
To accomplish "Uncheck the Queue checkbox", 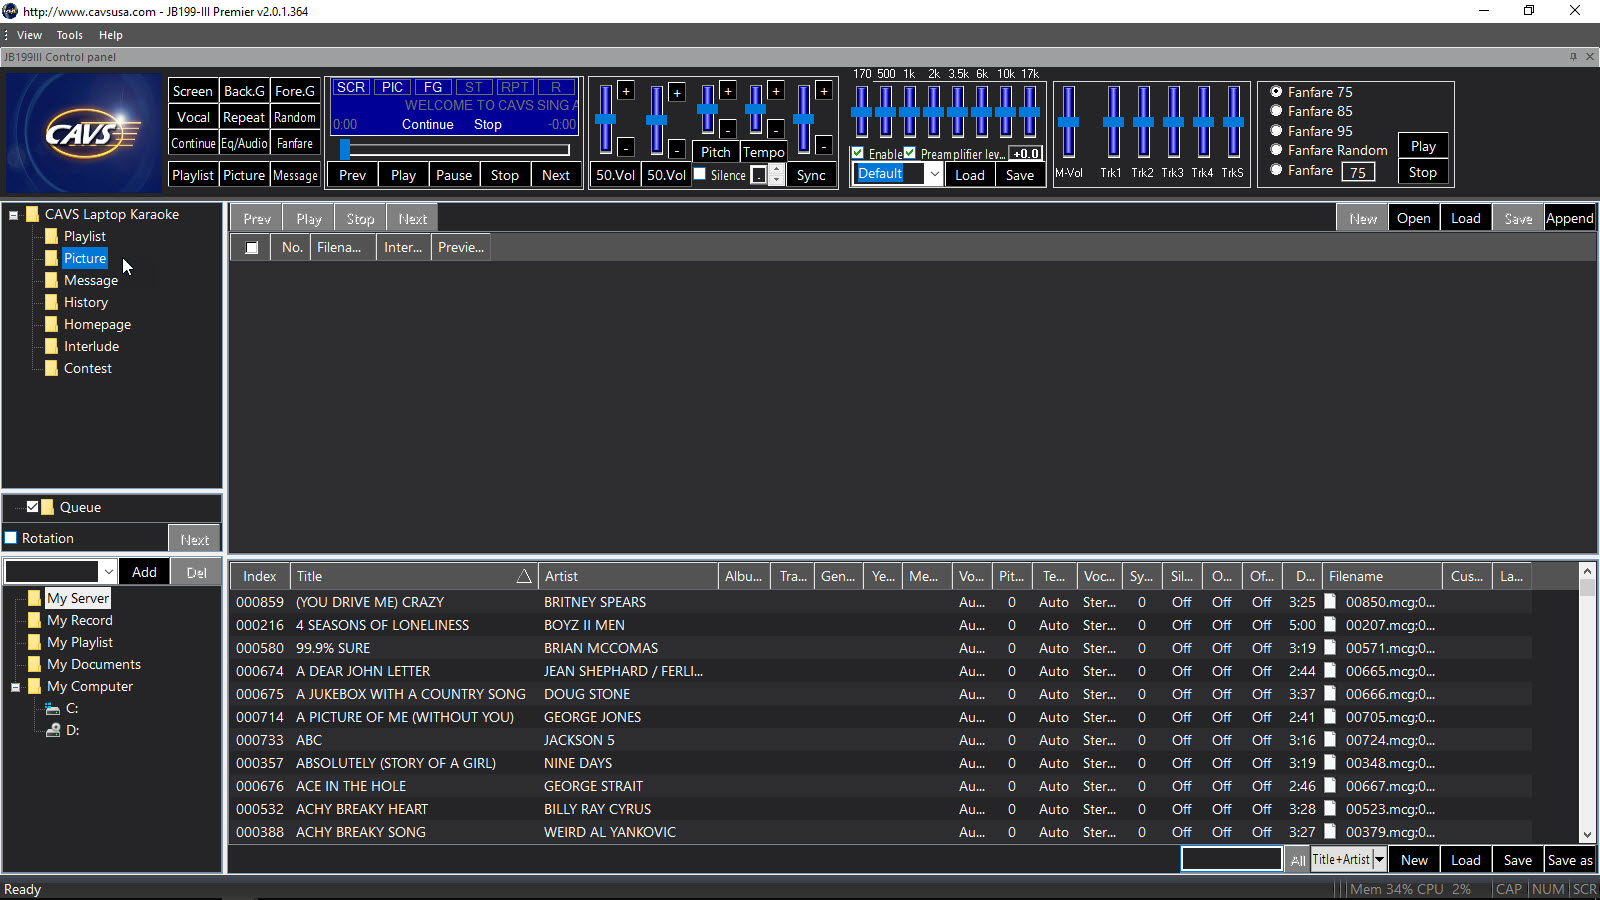I will click(x=32, y=507).
